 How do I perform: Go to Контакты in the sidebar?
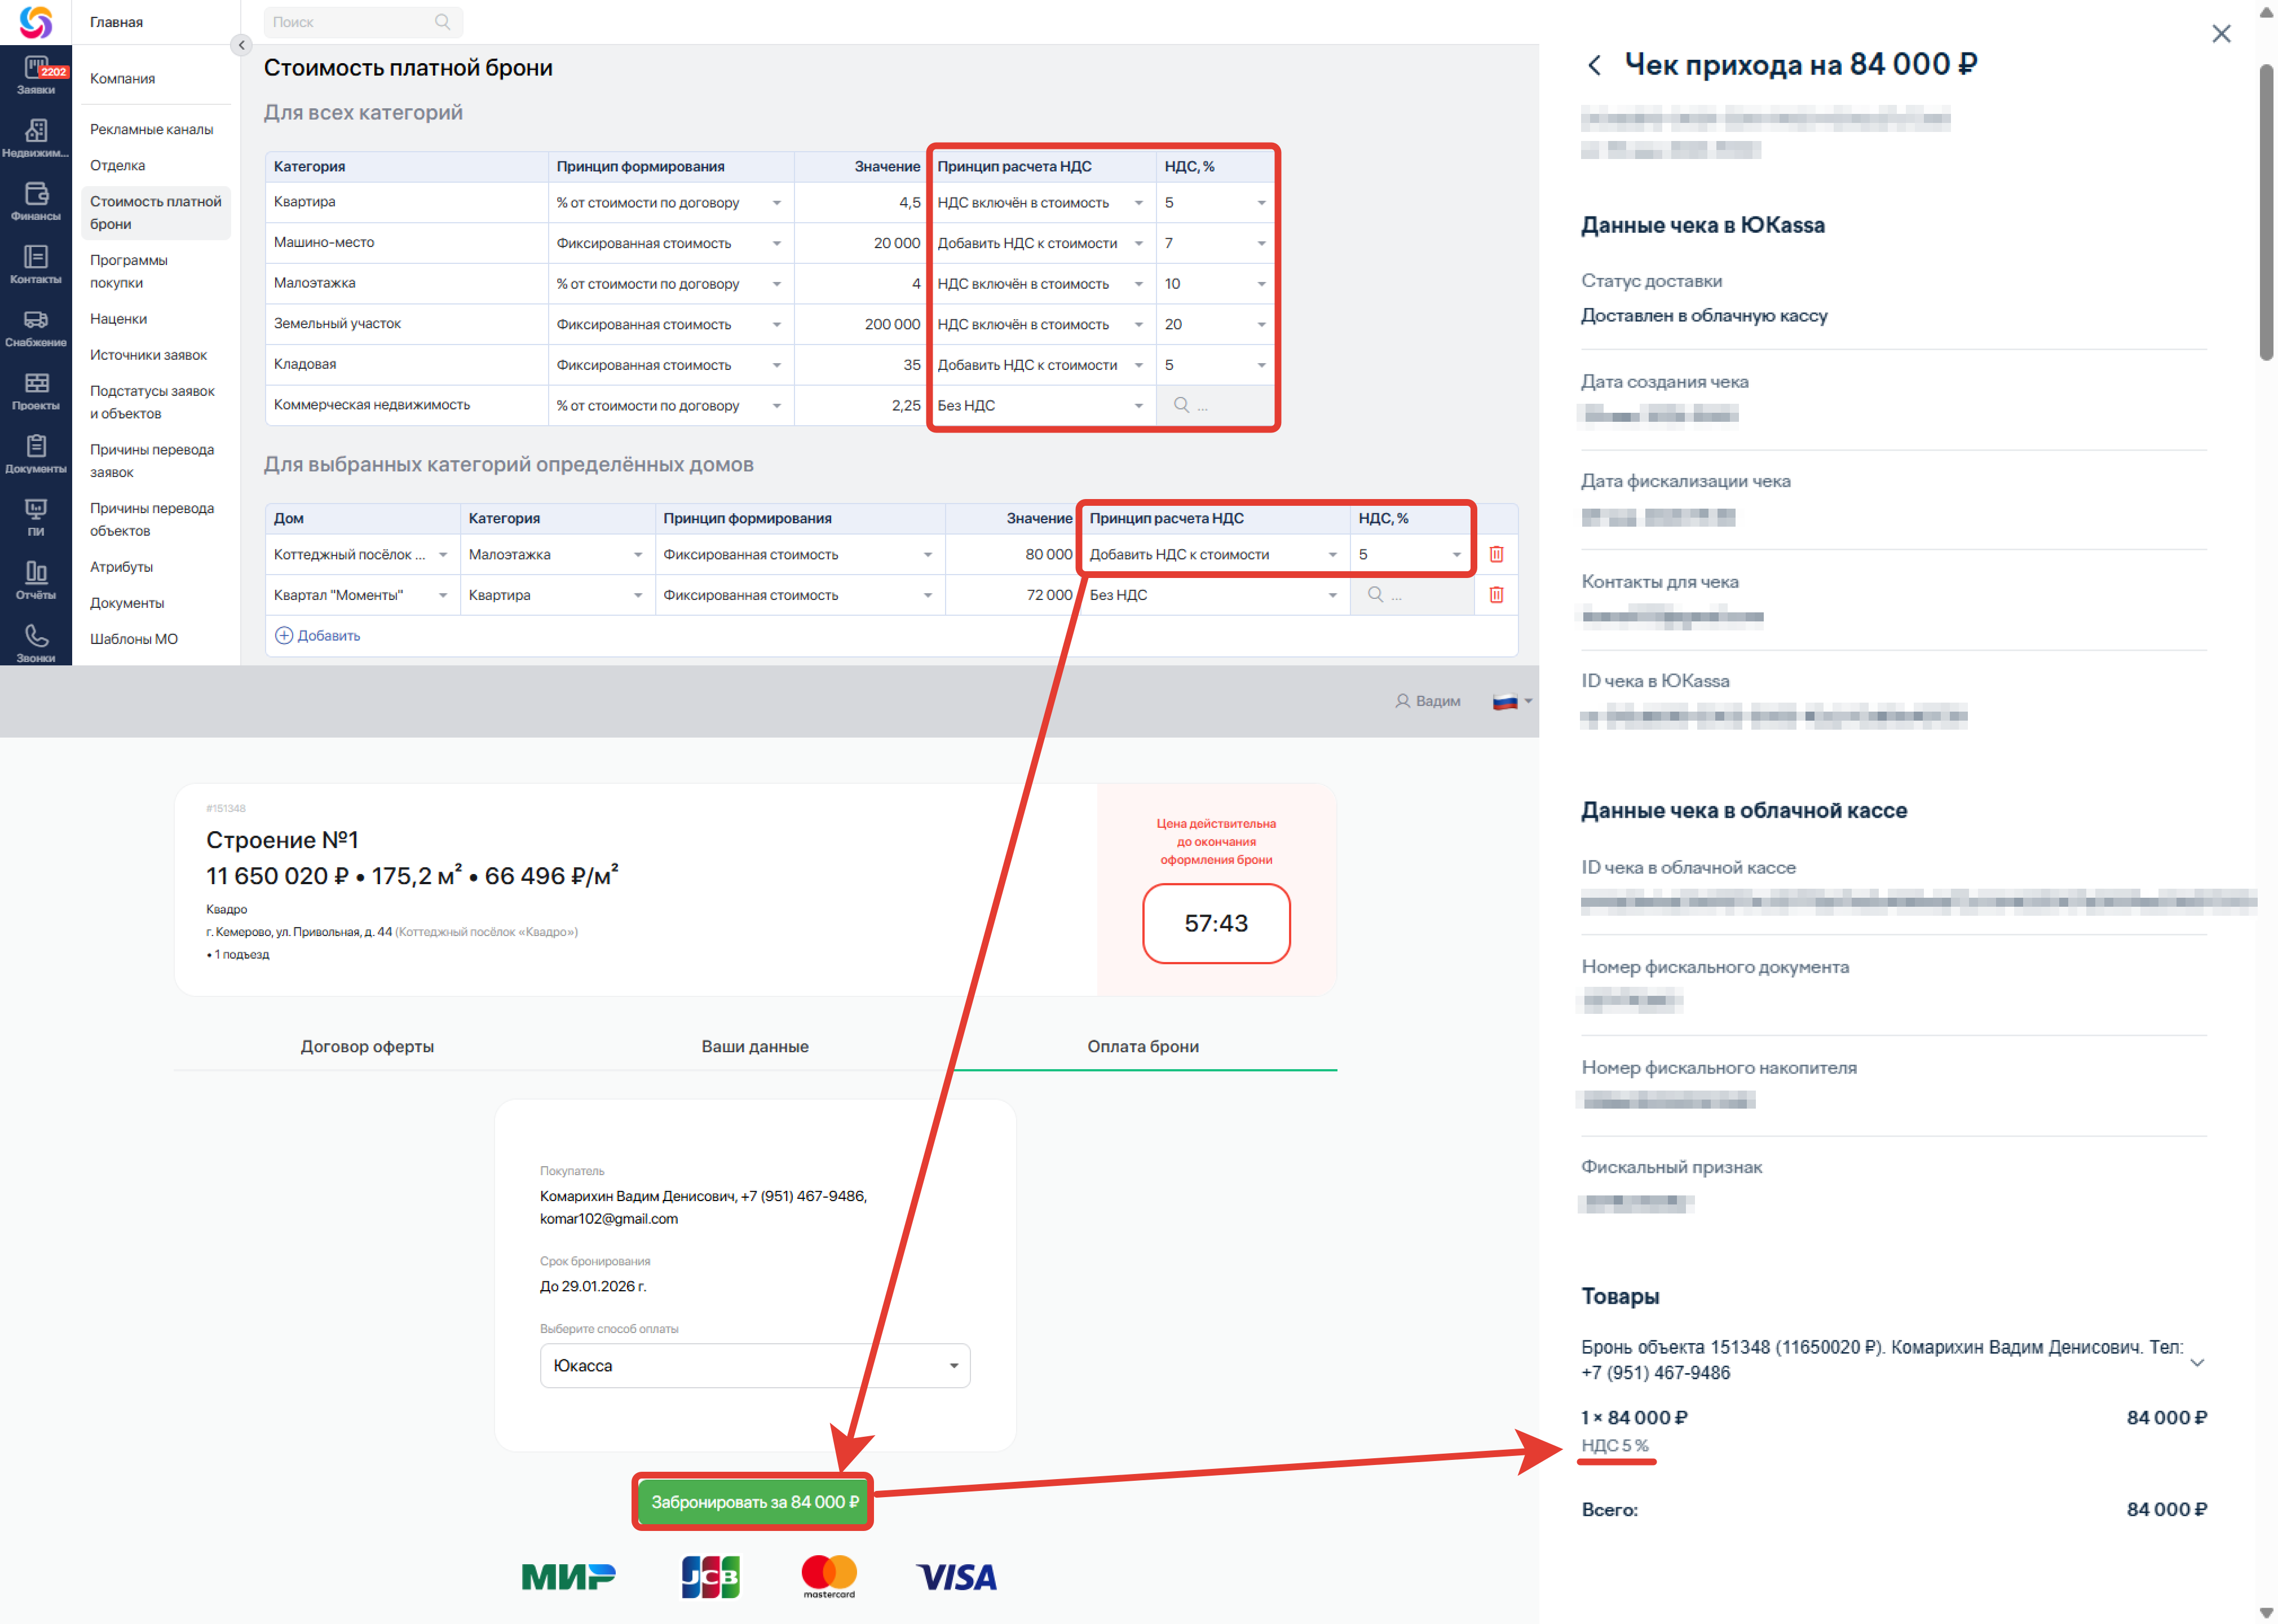click(36, 264)
